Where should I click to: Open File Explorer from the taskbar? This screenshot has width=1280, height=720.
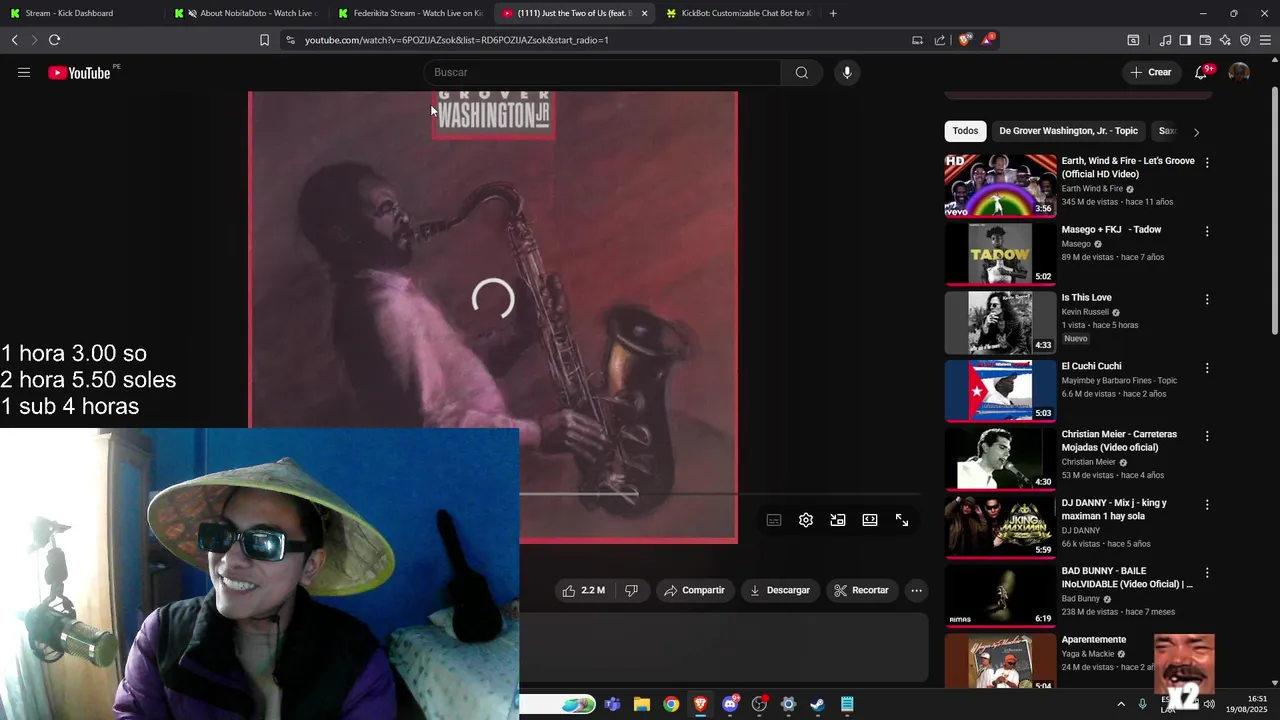tap(642, 704)
